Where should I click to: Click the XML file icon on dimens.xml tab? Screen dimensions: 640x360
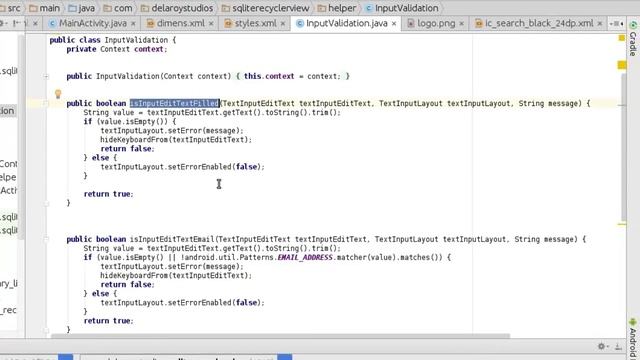coord(151,24)
